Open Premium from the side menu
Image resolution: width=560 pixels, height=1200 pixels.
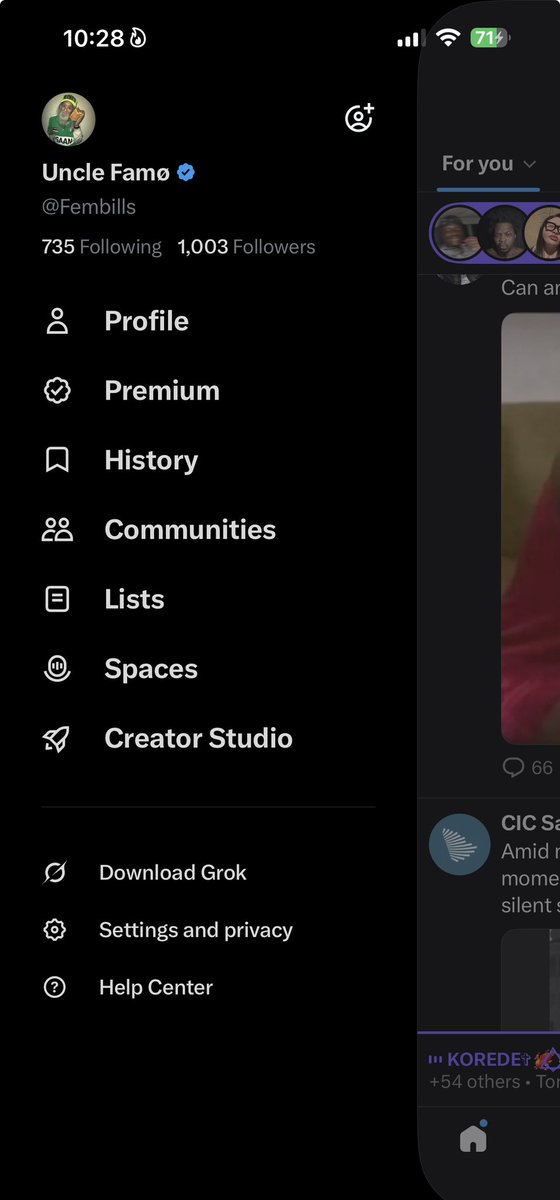pos(161,391)
